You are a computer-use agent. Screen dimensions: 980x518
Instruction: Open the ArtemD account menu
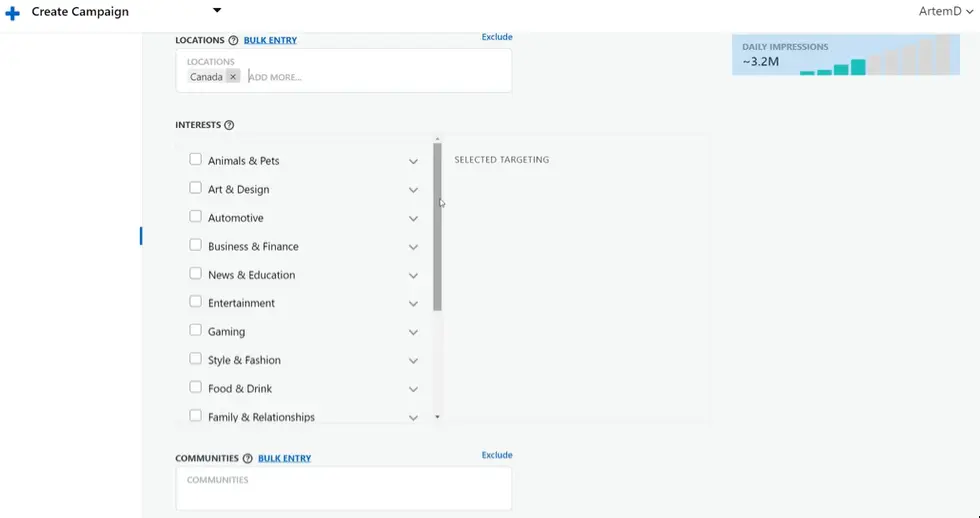click(944, 12)
